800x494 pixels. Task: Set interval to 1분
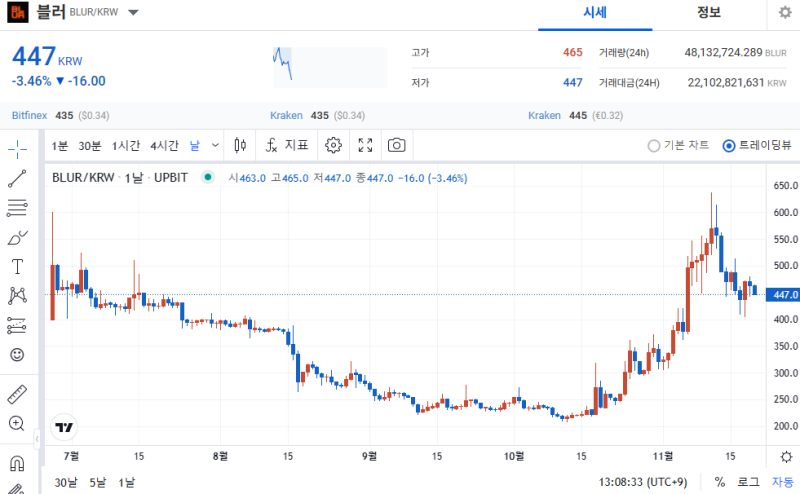(x=60, y=146)
